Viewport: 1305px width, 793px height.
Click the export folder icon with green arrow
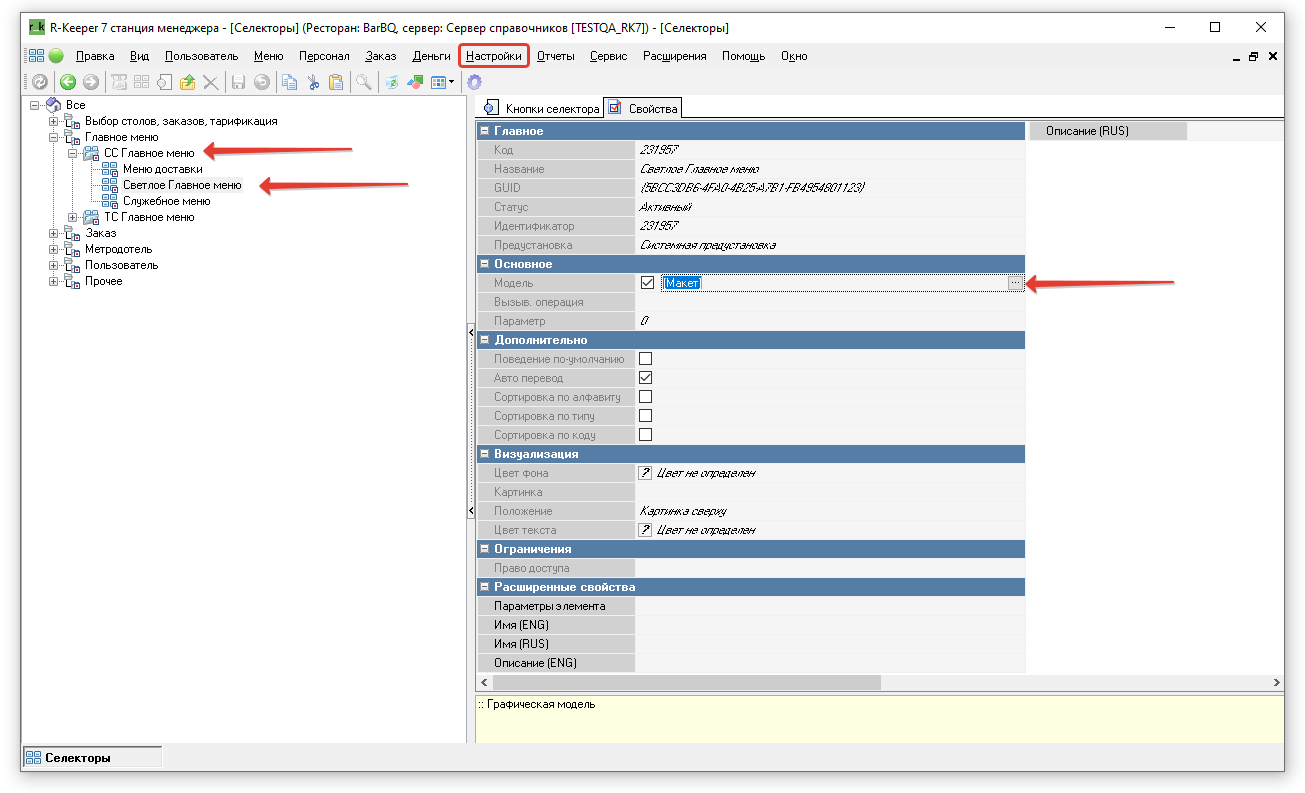click(187, 83)
